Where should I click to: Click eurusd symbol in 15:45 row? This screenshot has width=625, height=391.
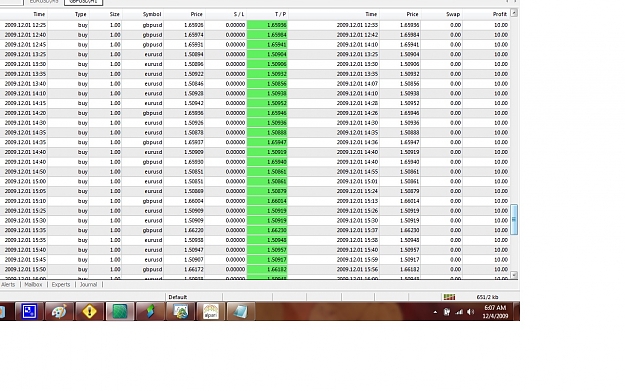coord(153,259)
